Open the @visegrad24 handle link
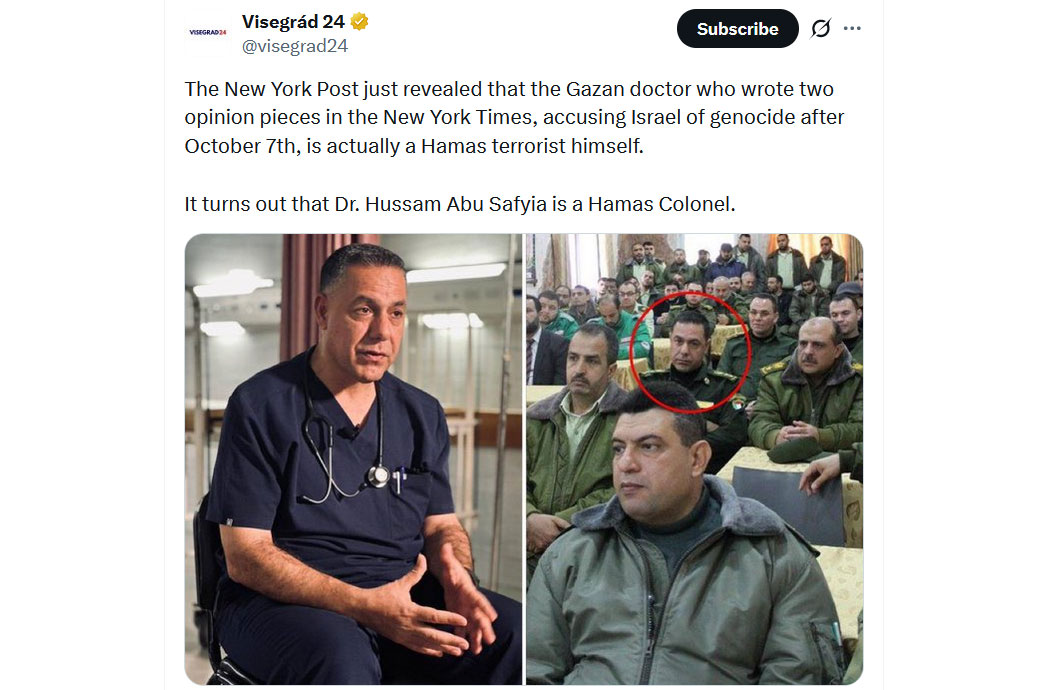This screenshot has width=1050, height=690. 295,46
